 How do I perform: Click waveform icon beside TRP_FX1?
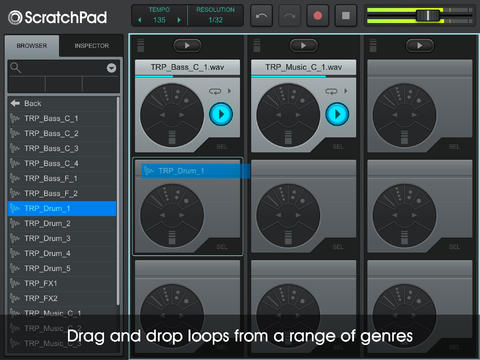pyautogui.click(x=15, y=283)
